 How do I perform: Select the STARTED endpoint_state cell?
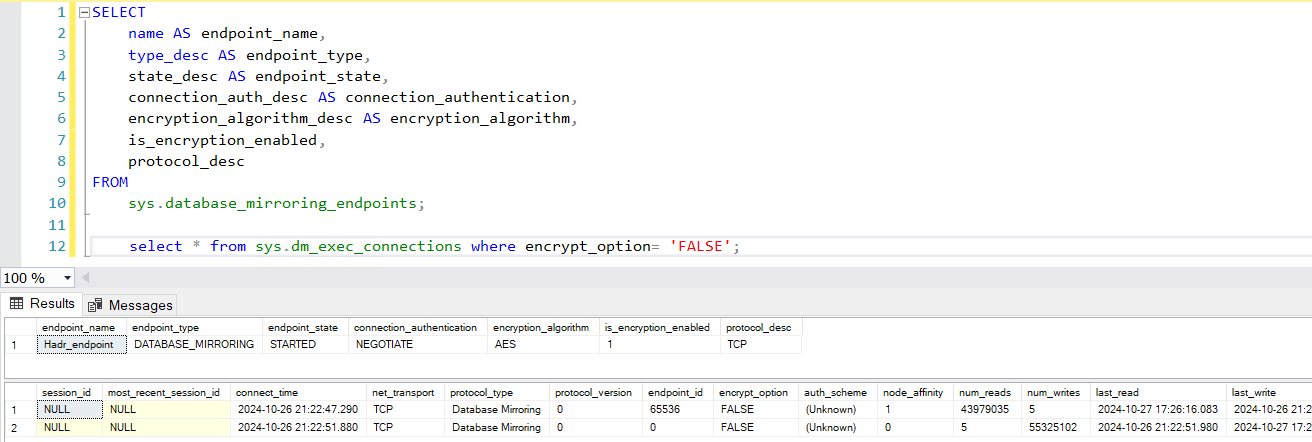point(306,344)
